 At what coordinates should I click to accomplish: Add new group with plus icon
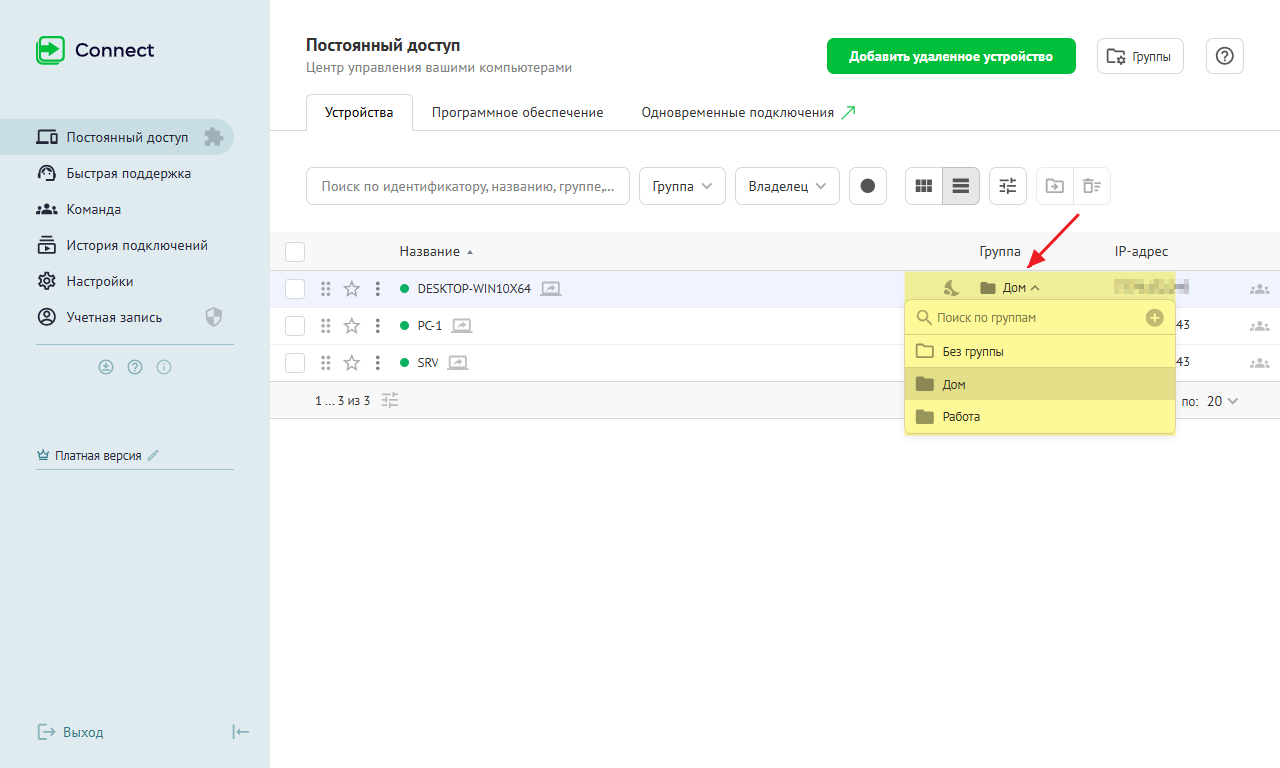pos(1155,318)
